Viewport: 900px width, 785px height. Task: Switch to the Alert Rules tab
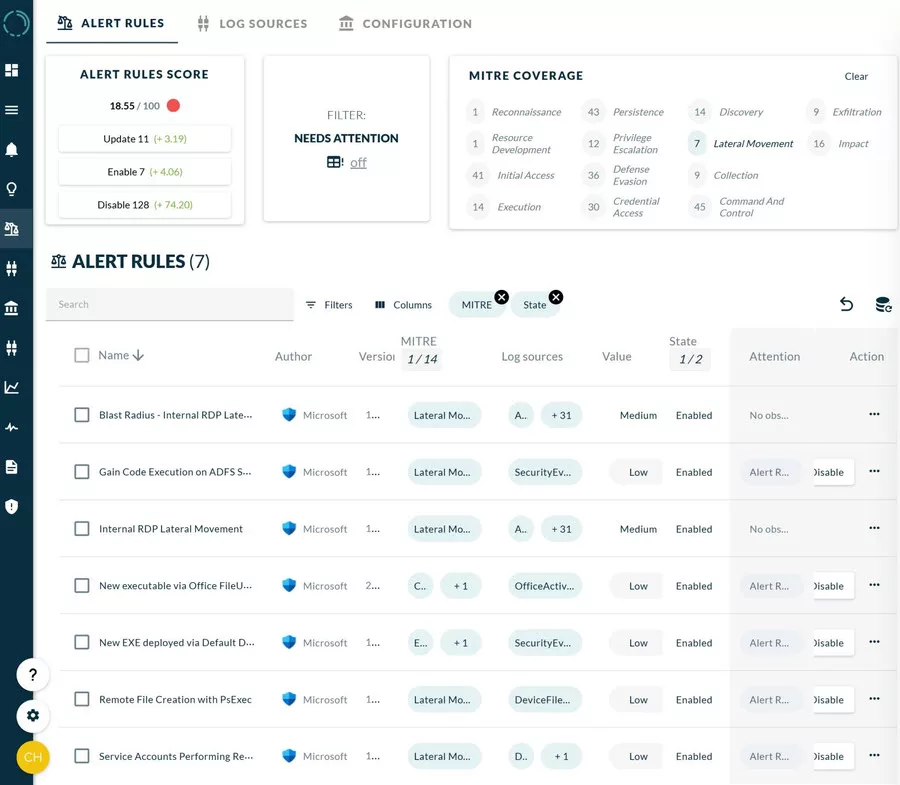click(111, 24)
